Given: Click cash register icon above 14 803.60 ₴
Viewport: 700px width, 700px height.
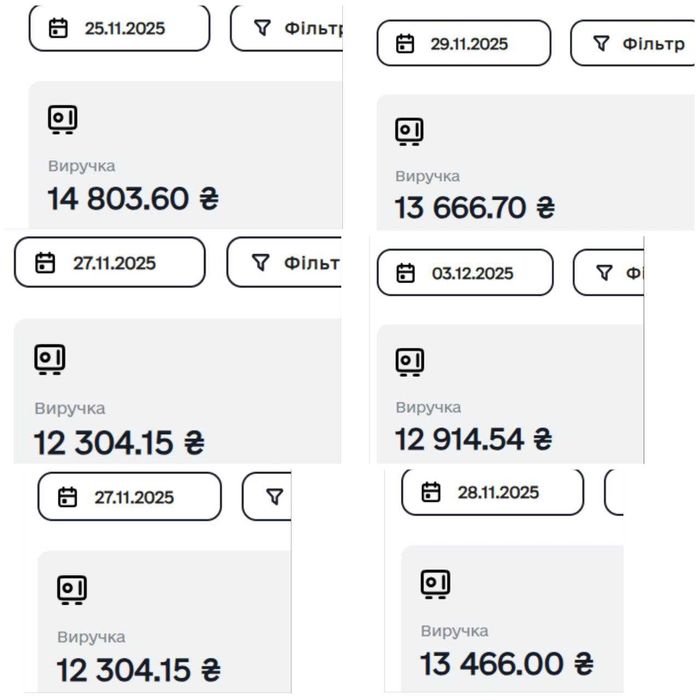Looking at the screenshot, I should pyautogui.click(x=62, y=120).
